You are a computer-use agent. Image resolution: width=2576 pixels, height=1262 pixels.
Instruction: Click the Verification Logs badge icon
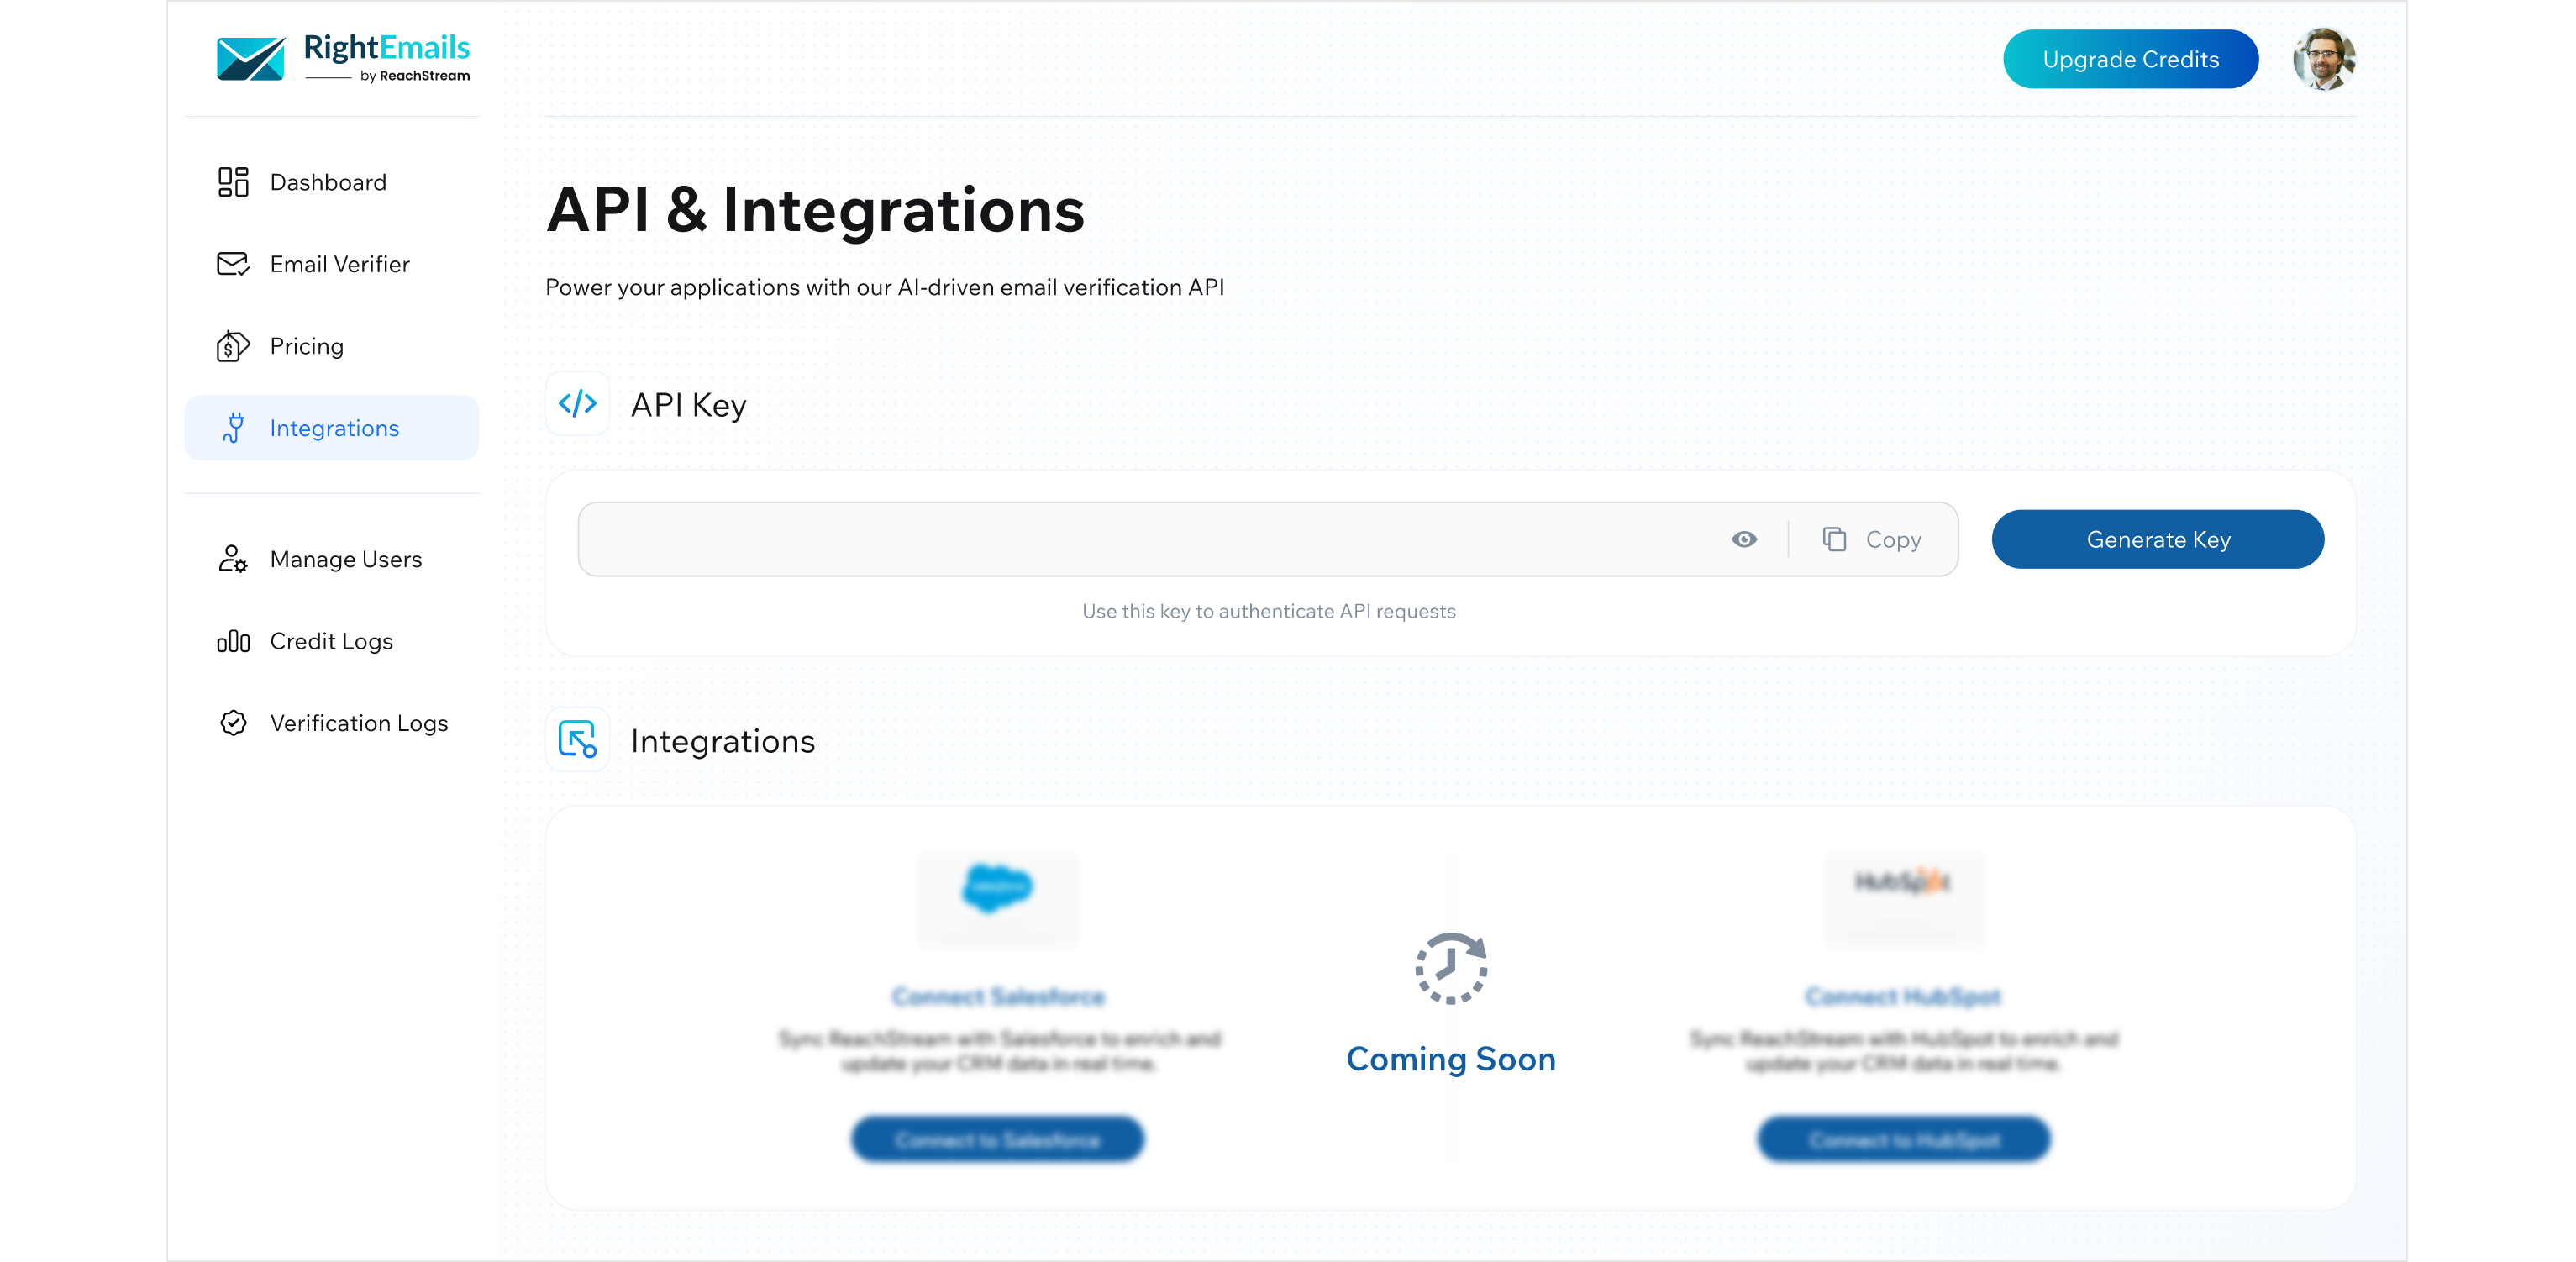233,723
